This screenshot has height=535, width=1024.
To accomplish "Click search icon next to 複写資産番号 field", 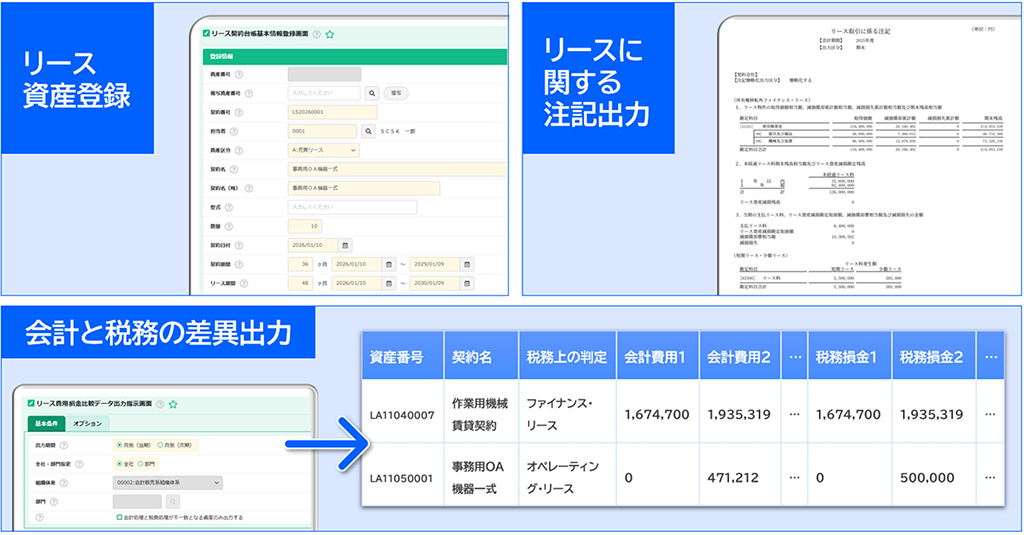I will pos(371,92).
